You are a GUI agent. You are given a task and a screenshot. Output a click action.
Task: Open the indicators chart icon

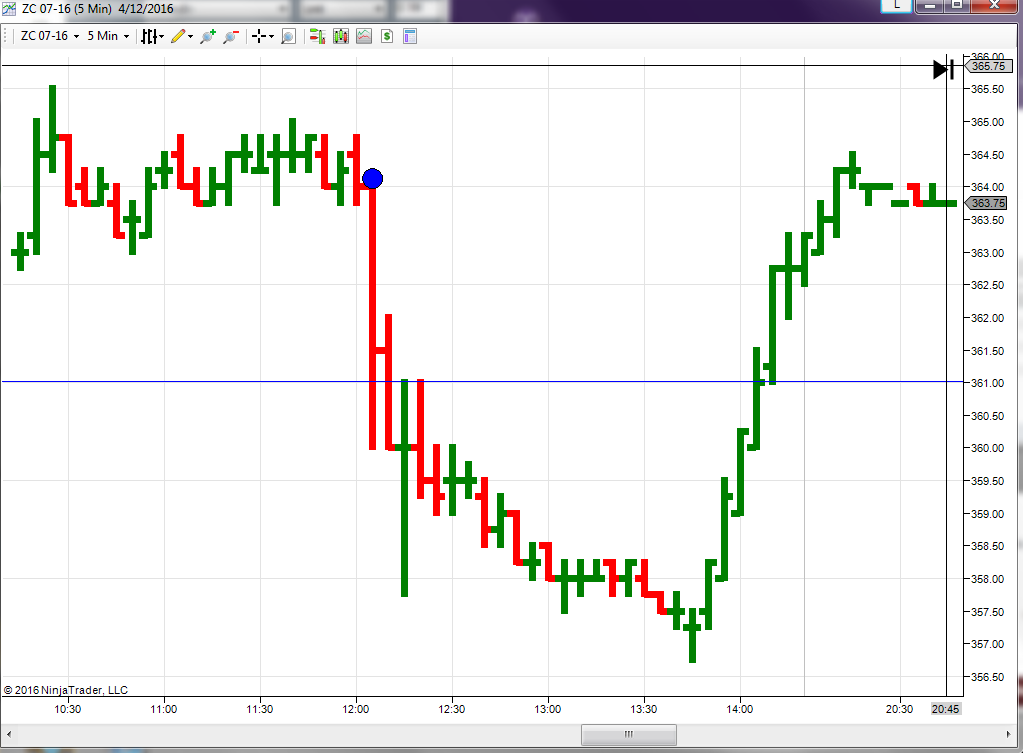pyautogui.click(x=364, y=37)
